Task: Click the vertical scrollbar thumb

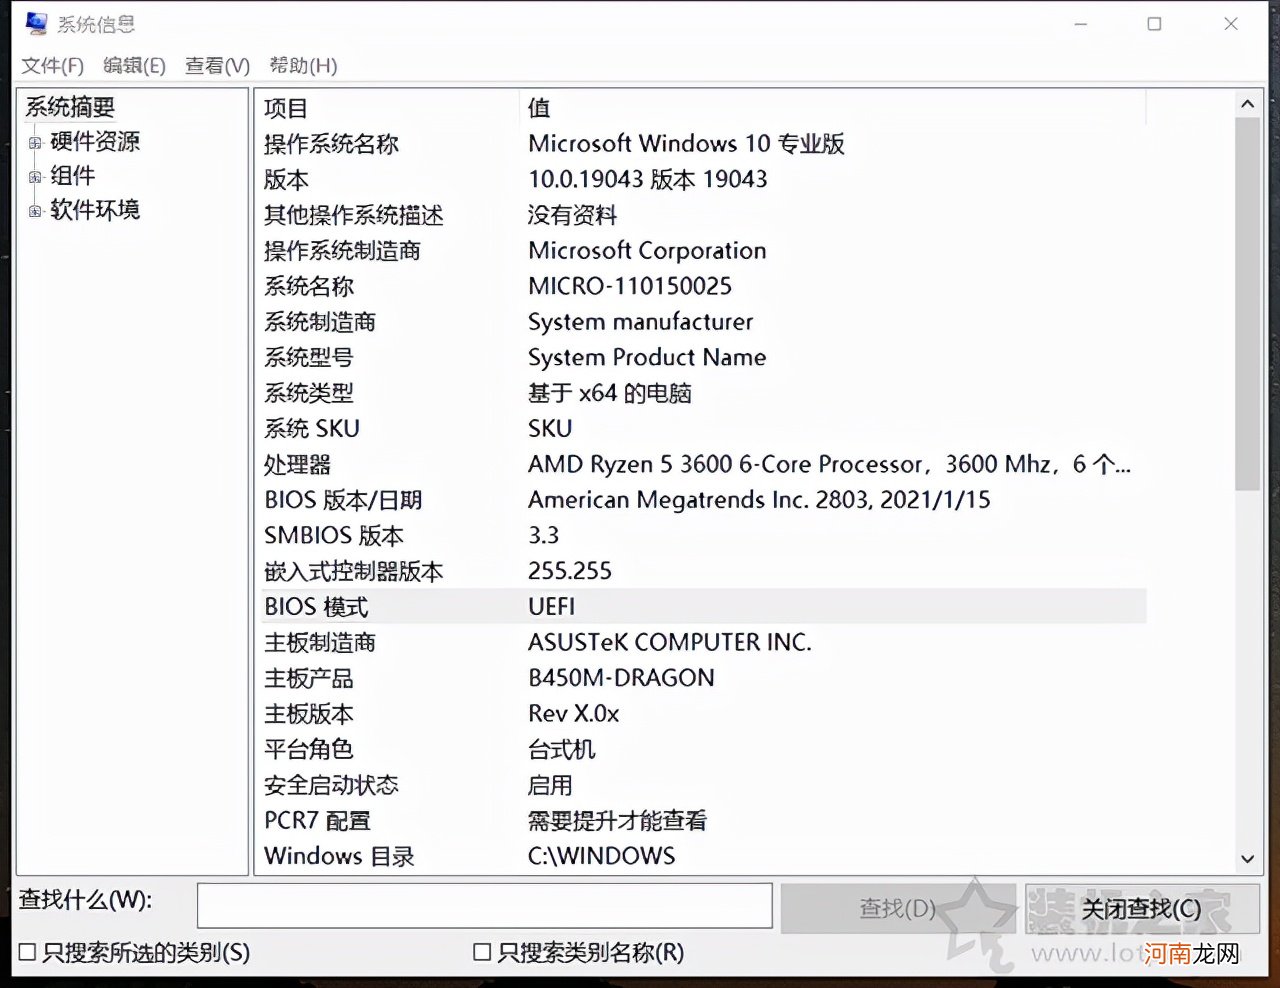Action: point(1247,304)
